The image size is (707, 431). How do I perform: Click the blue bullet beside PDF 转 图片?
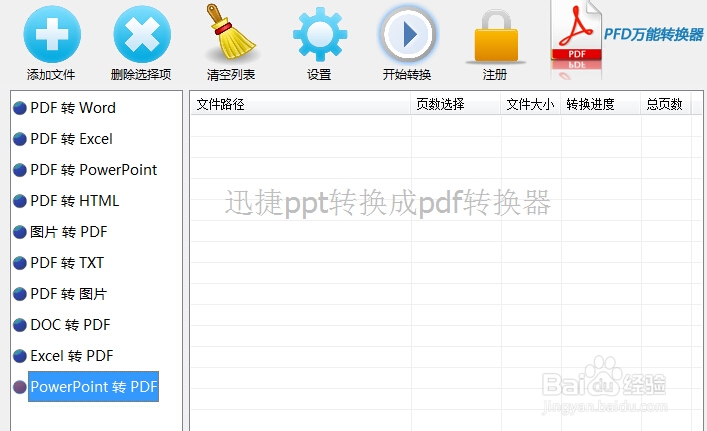pyautogui.click(x=20, y=294)
